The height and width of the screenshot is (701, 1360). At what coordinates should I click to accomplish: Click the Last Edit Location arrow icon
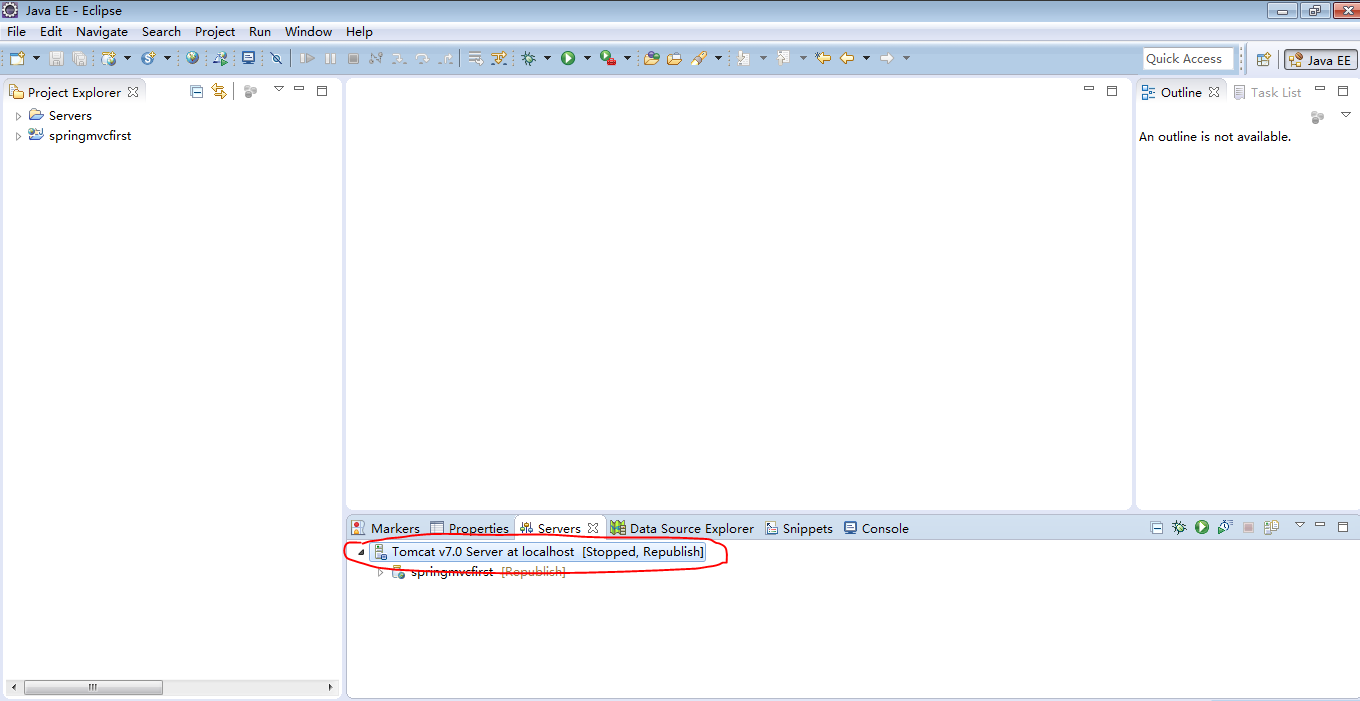tap(823, 58)
